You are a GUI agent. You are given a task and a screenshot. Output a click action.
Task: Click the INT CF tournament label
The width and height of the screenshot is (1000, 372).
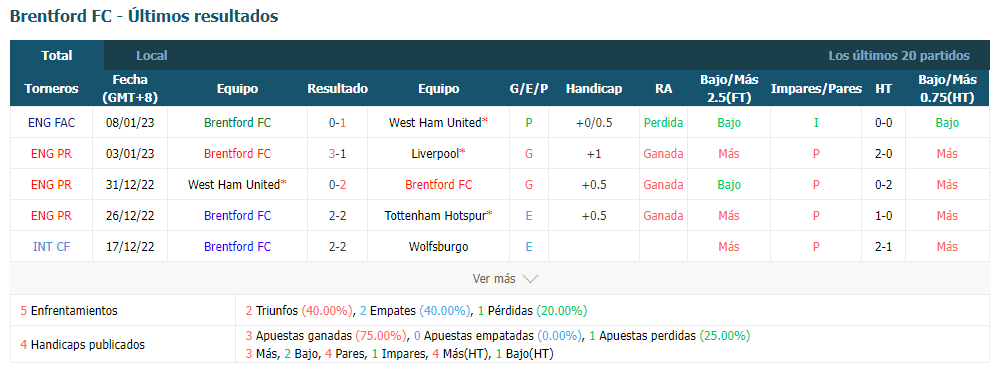52,246
